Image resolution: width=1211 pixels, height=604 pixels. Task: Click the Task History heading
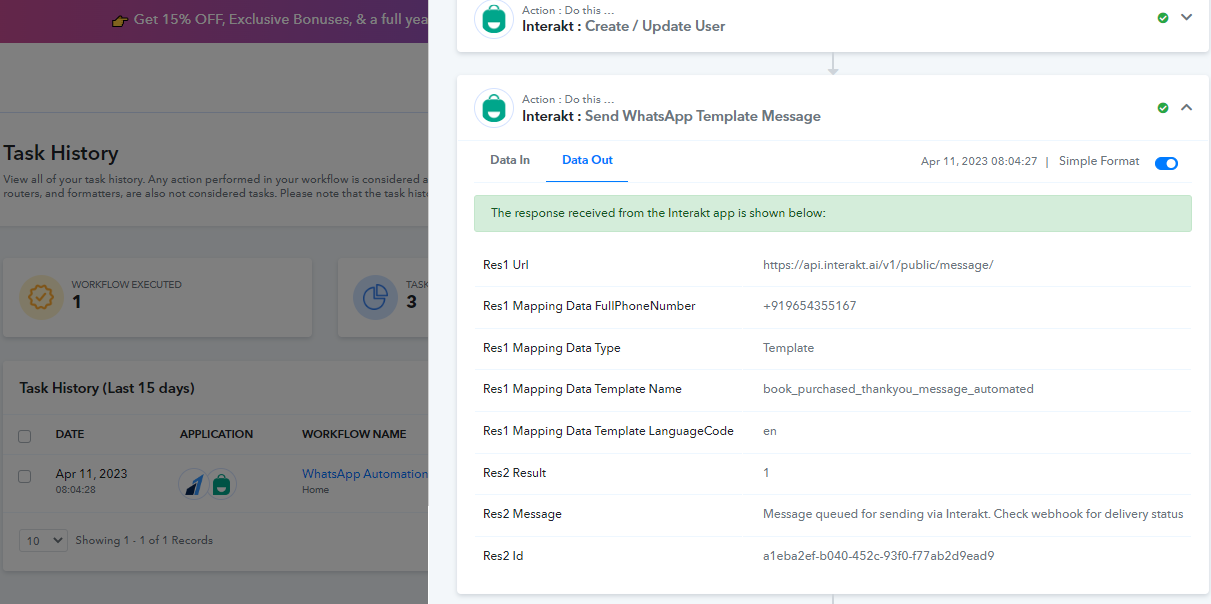(61, 153)
